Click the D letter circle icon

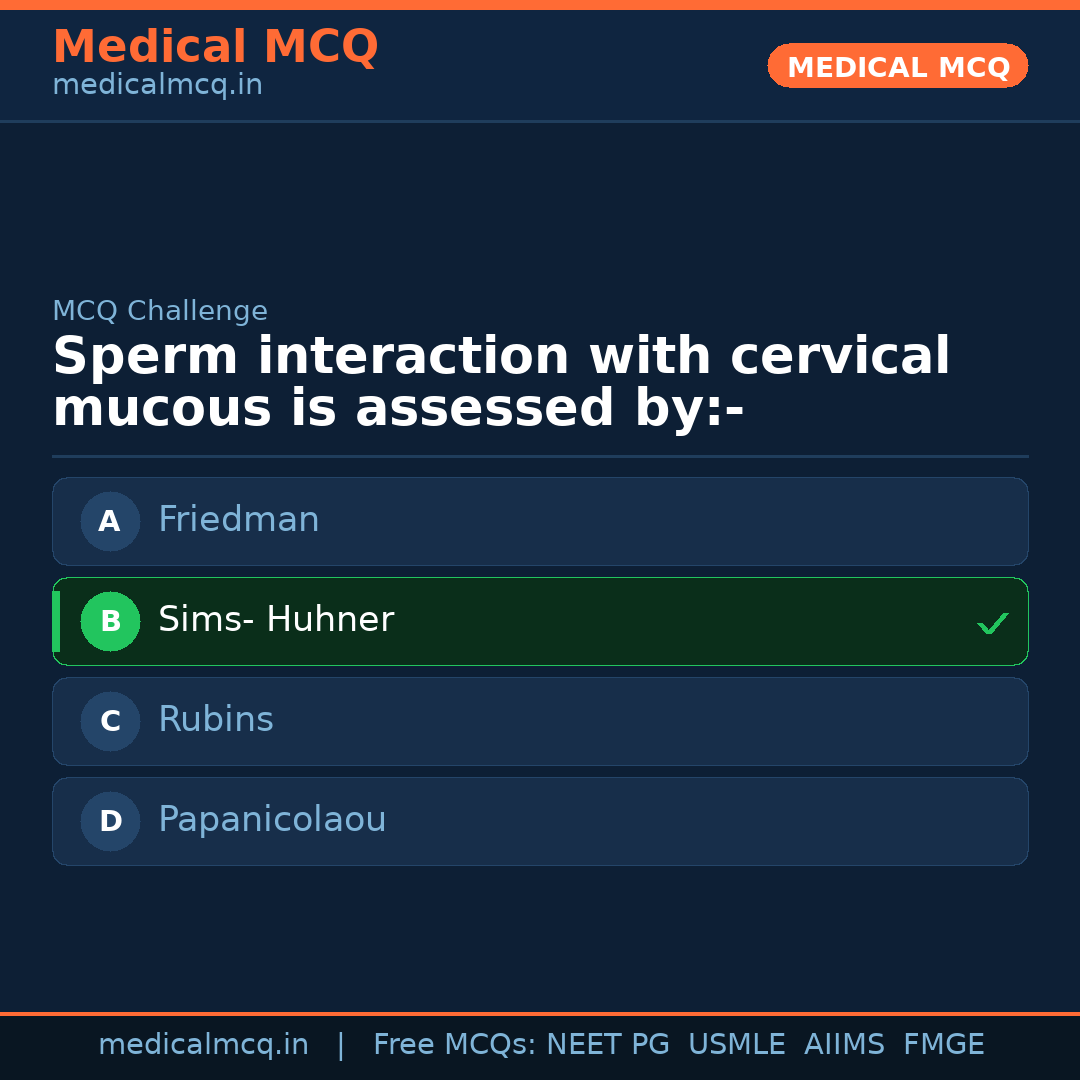pos(110,821)
